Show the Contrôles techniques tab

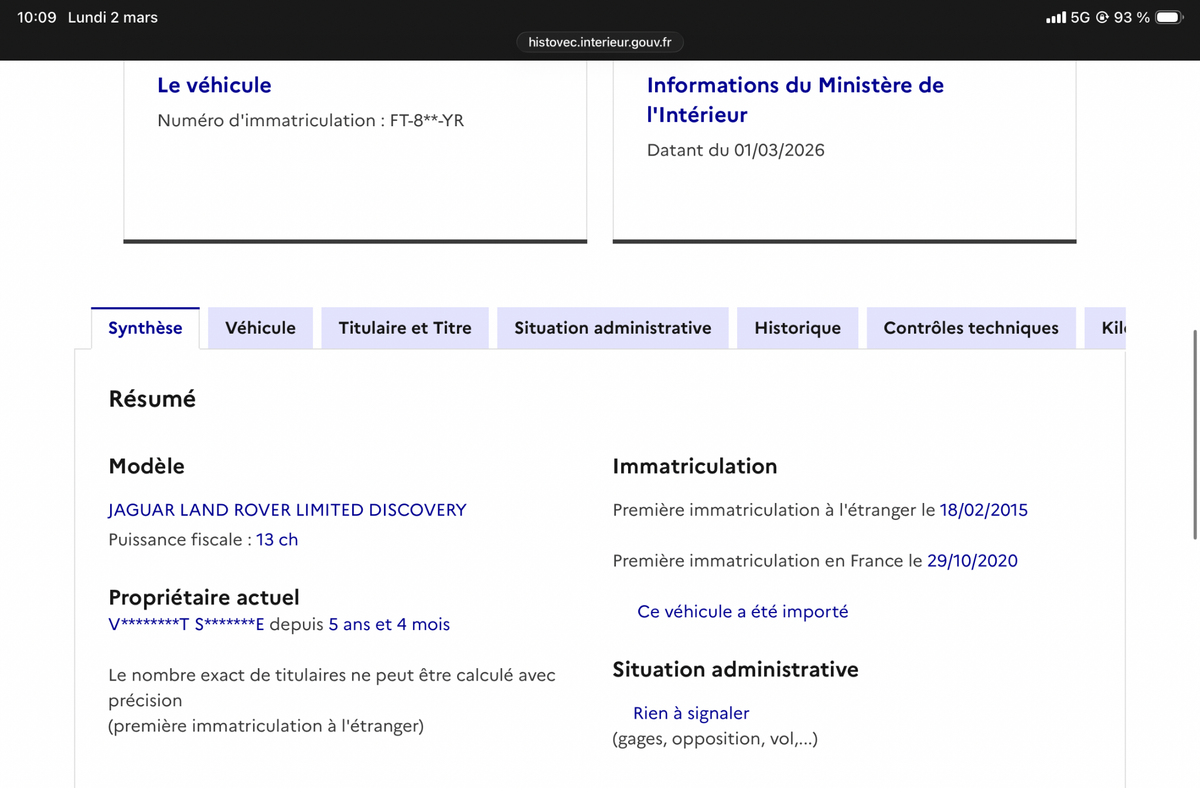pyautogui.click(x=970, y=328)
